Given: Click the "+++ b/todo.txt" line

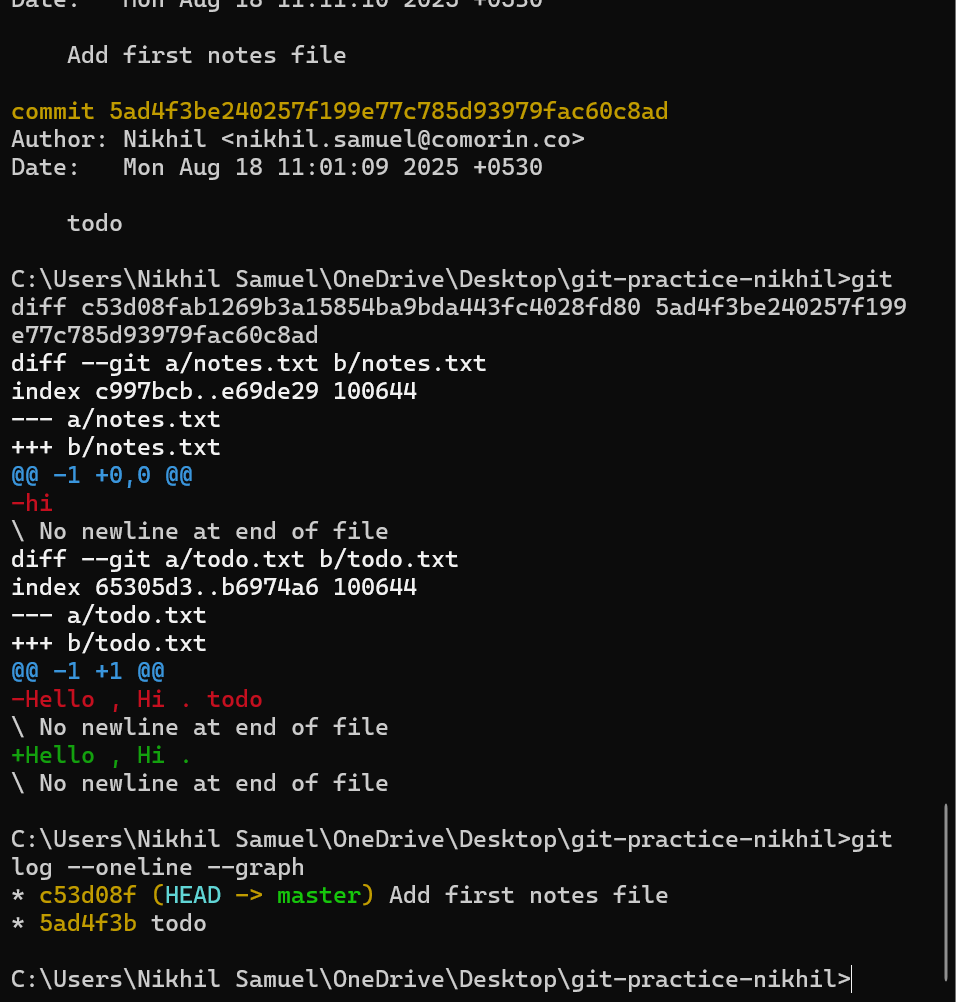Looking at the screenshot, I should pos(109,643).
